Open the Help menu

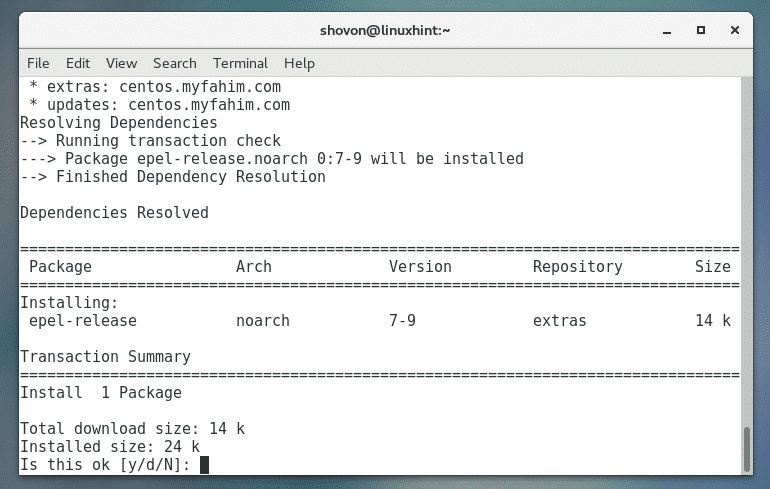(x=299, y=63)
